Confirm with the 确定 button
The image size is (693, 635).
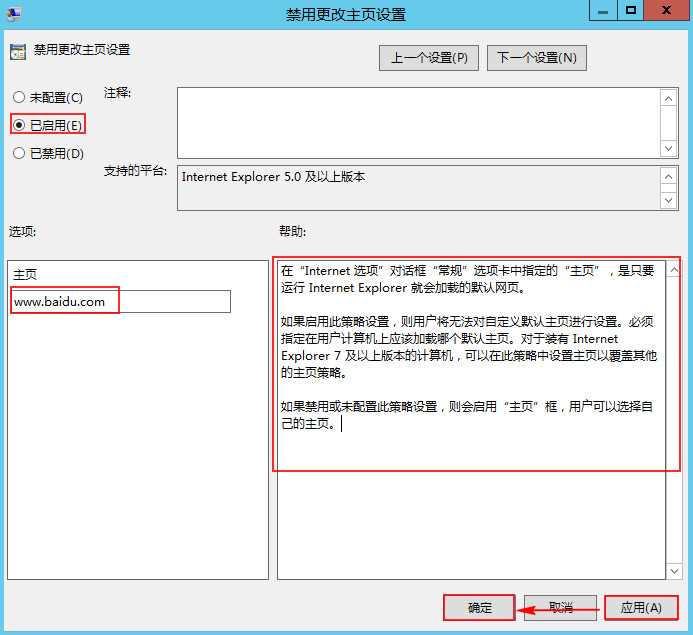pyautogui.click(x=480, y=608)
